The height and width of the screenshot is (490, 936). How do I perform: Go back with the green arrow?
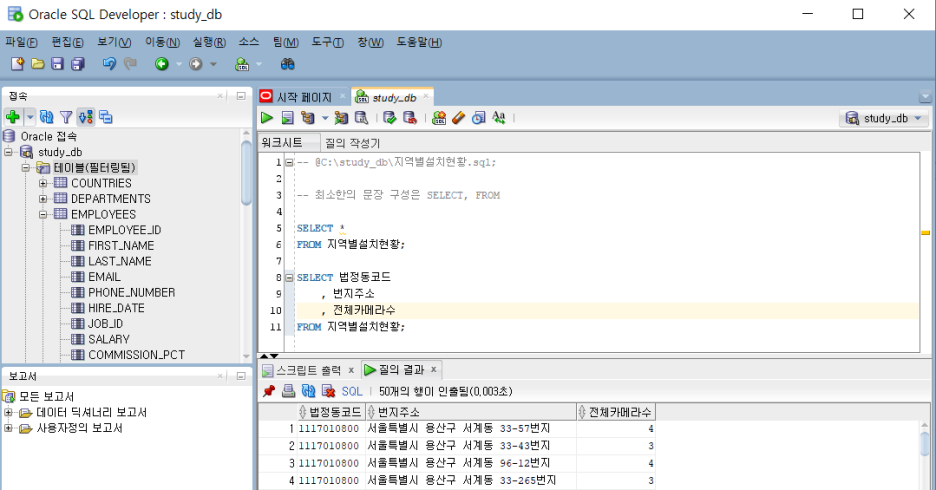click(162, 64)
